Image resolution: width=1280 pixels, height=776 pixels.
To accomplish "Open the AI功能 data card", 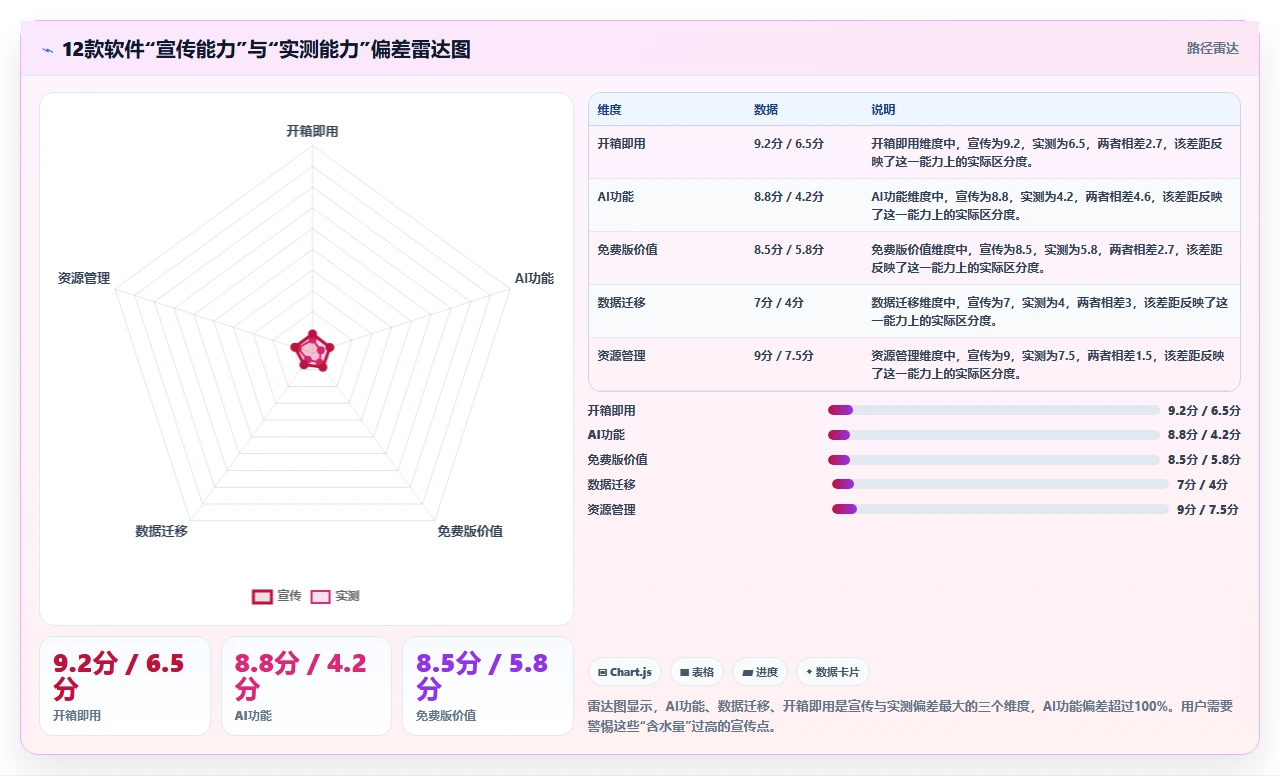I will pos(306,686).
